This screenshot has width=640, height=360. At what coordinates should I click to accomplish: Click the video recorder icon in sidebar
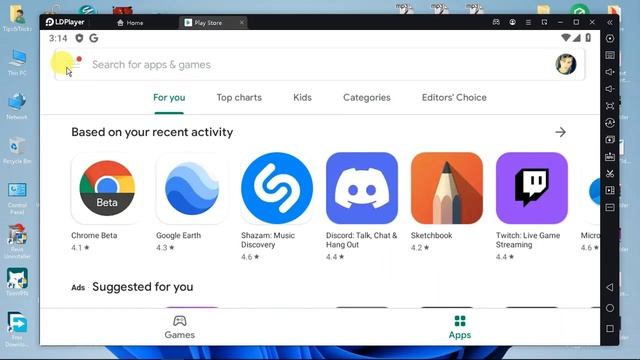click(x=610, y=191)
